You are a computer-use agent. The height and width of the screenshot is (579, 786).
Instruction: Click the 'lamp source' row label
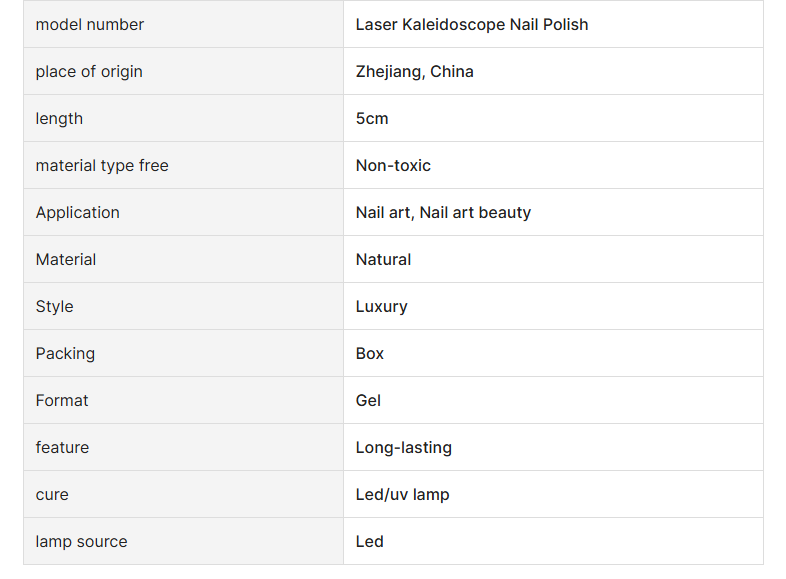[x=82, y=541]
